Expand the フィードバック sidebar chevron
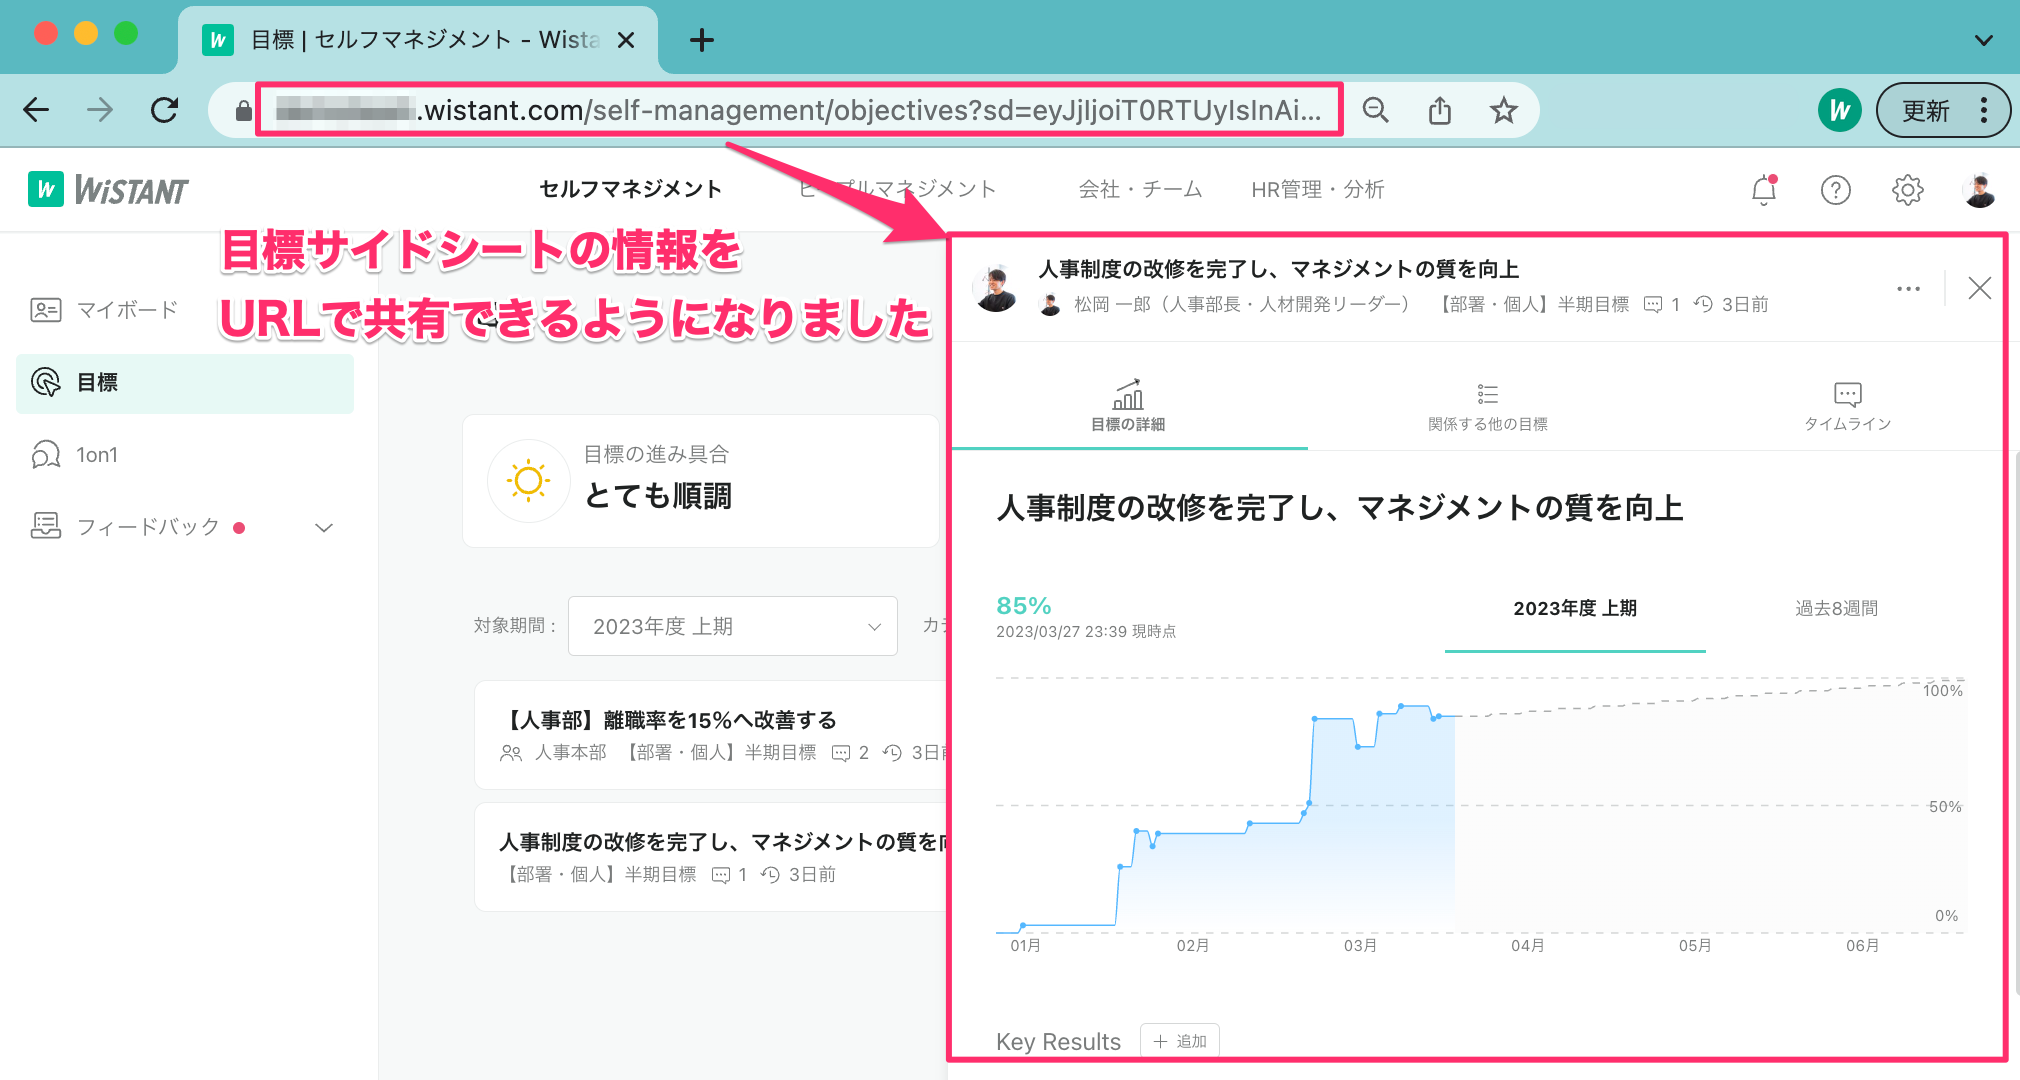The image size is (2020, 1080). click(323, 528)
